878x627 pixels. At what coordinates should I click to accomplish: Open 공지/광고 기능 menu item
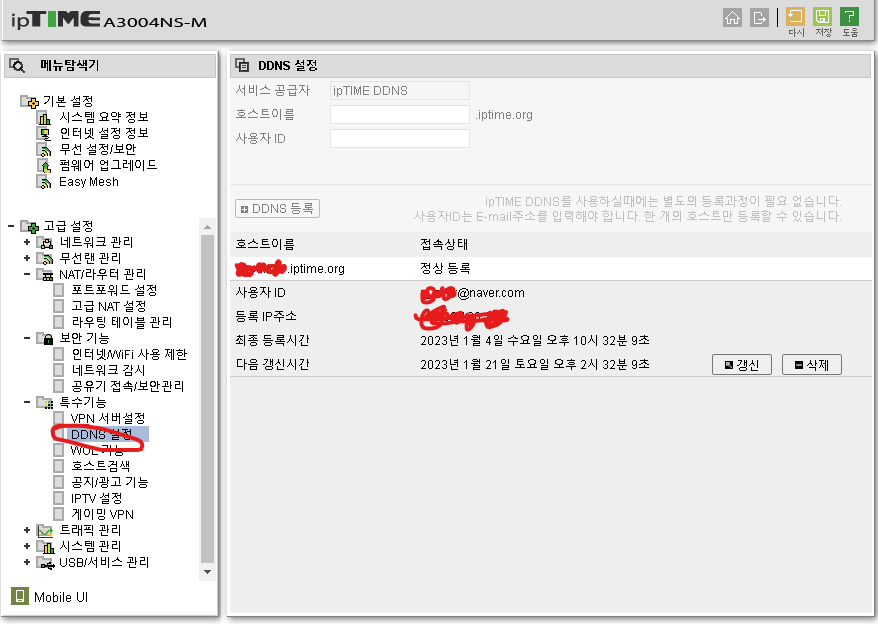(109, 482)
